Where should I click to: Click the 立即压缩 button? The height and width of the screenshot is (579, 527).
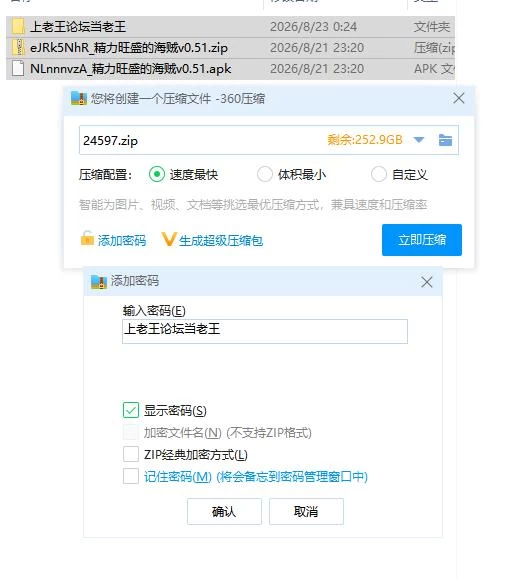coord(422,240)
